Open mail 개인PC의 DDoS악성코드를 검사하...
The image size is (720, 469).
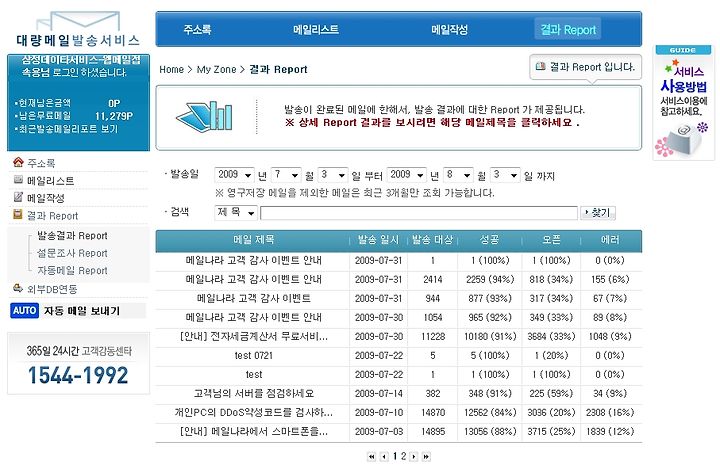253,412
